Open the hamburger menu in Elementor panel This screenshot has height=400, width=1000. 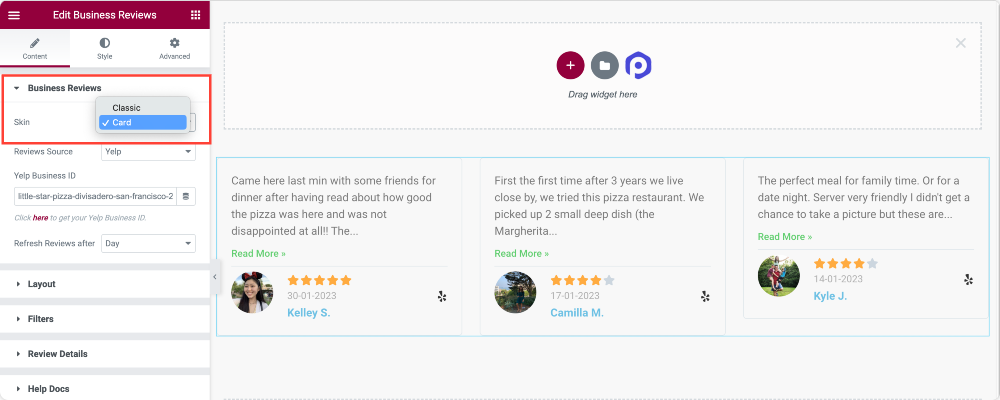pyautogui.click(x=13, y=15)
